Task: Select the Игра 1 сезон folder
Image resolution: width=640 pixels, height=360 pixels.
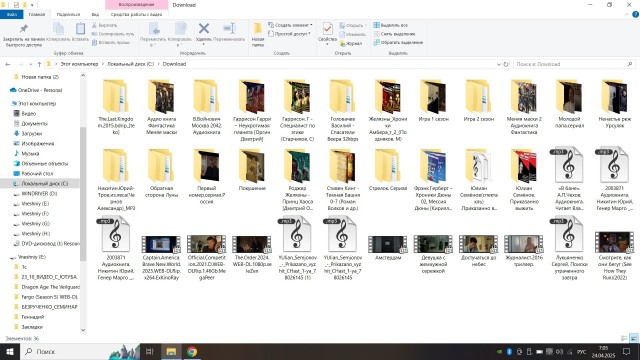Action: (433, 101)
